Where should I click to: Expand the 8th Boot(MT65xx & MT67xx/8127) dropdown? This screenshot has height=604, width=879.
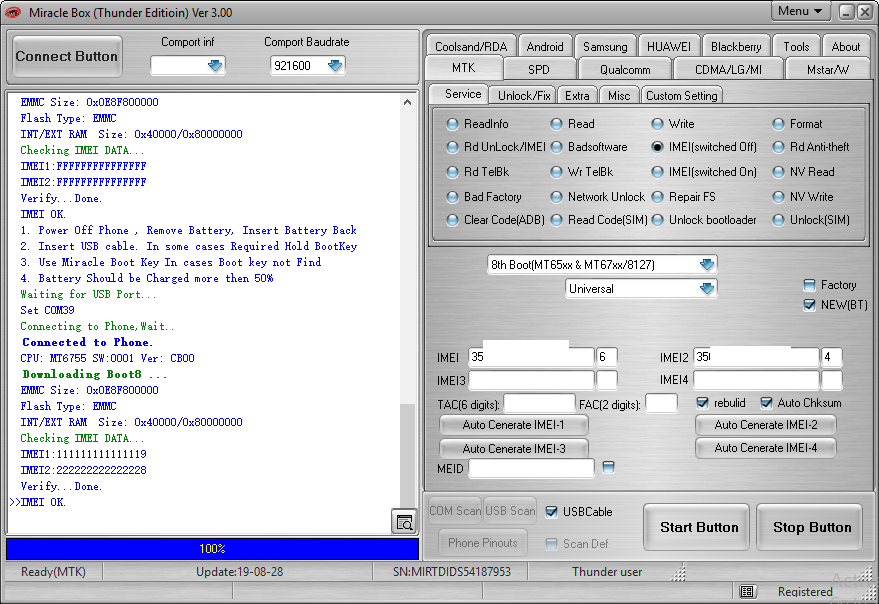click(x=707, y=264)
